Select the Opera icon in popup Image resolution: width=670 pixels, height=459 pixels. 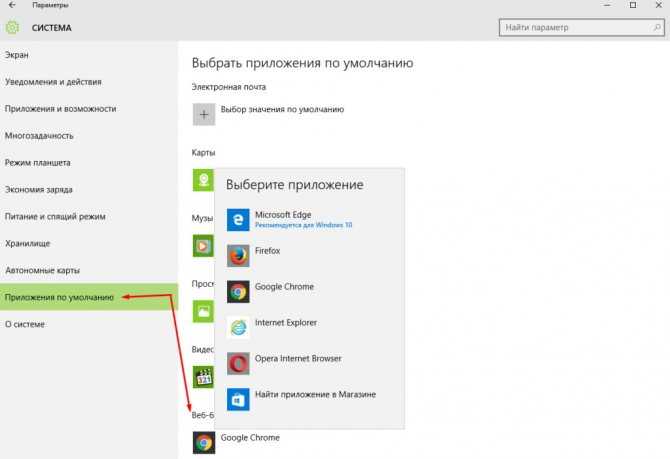point(238,363)
